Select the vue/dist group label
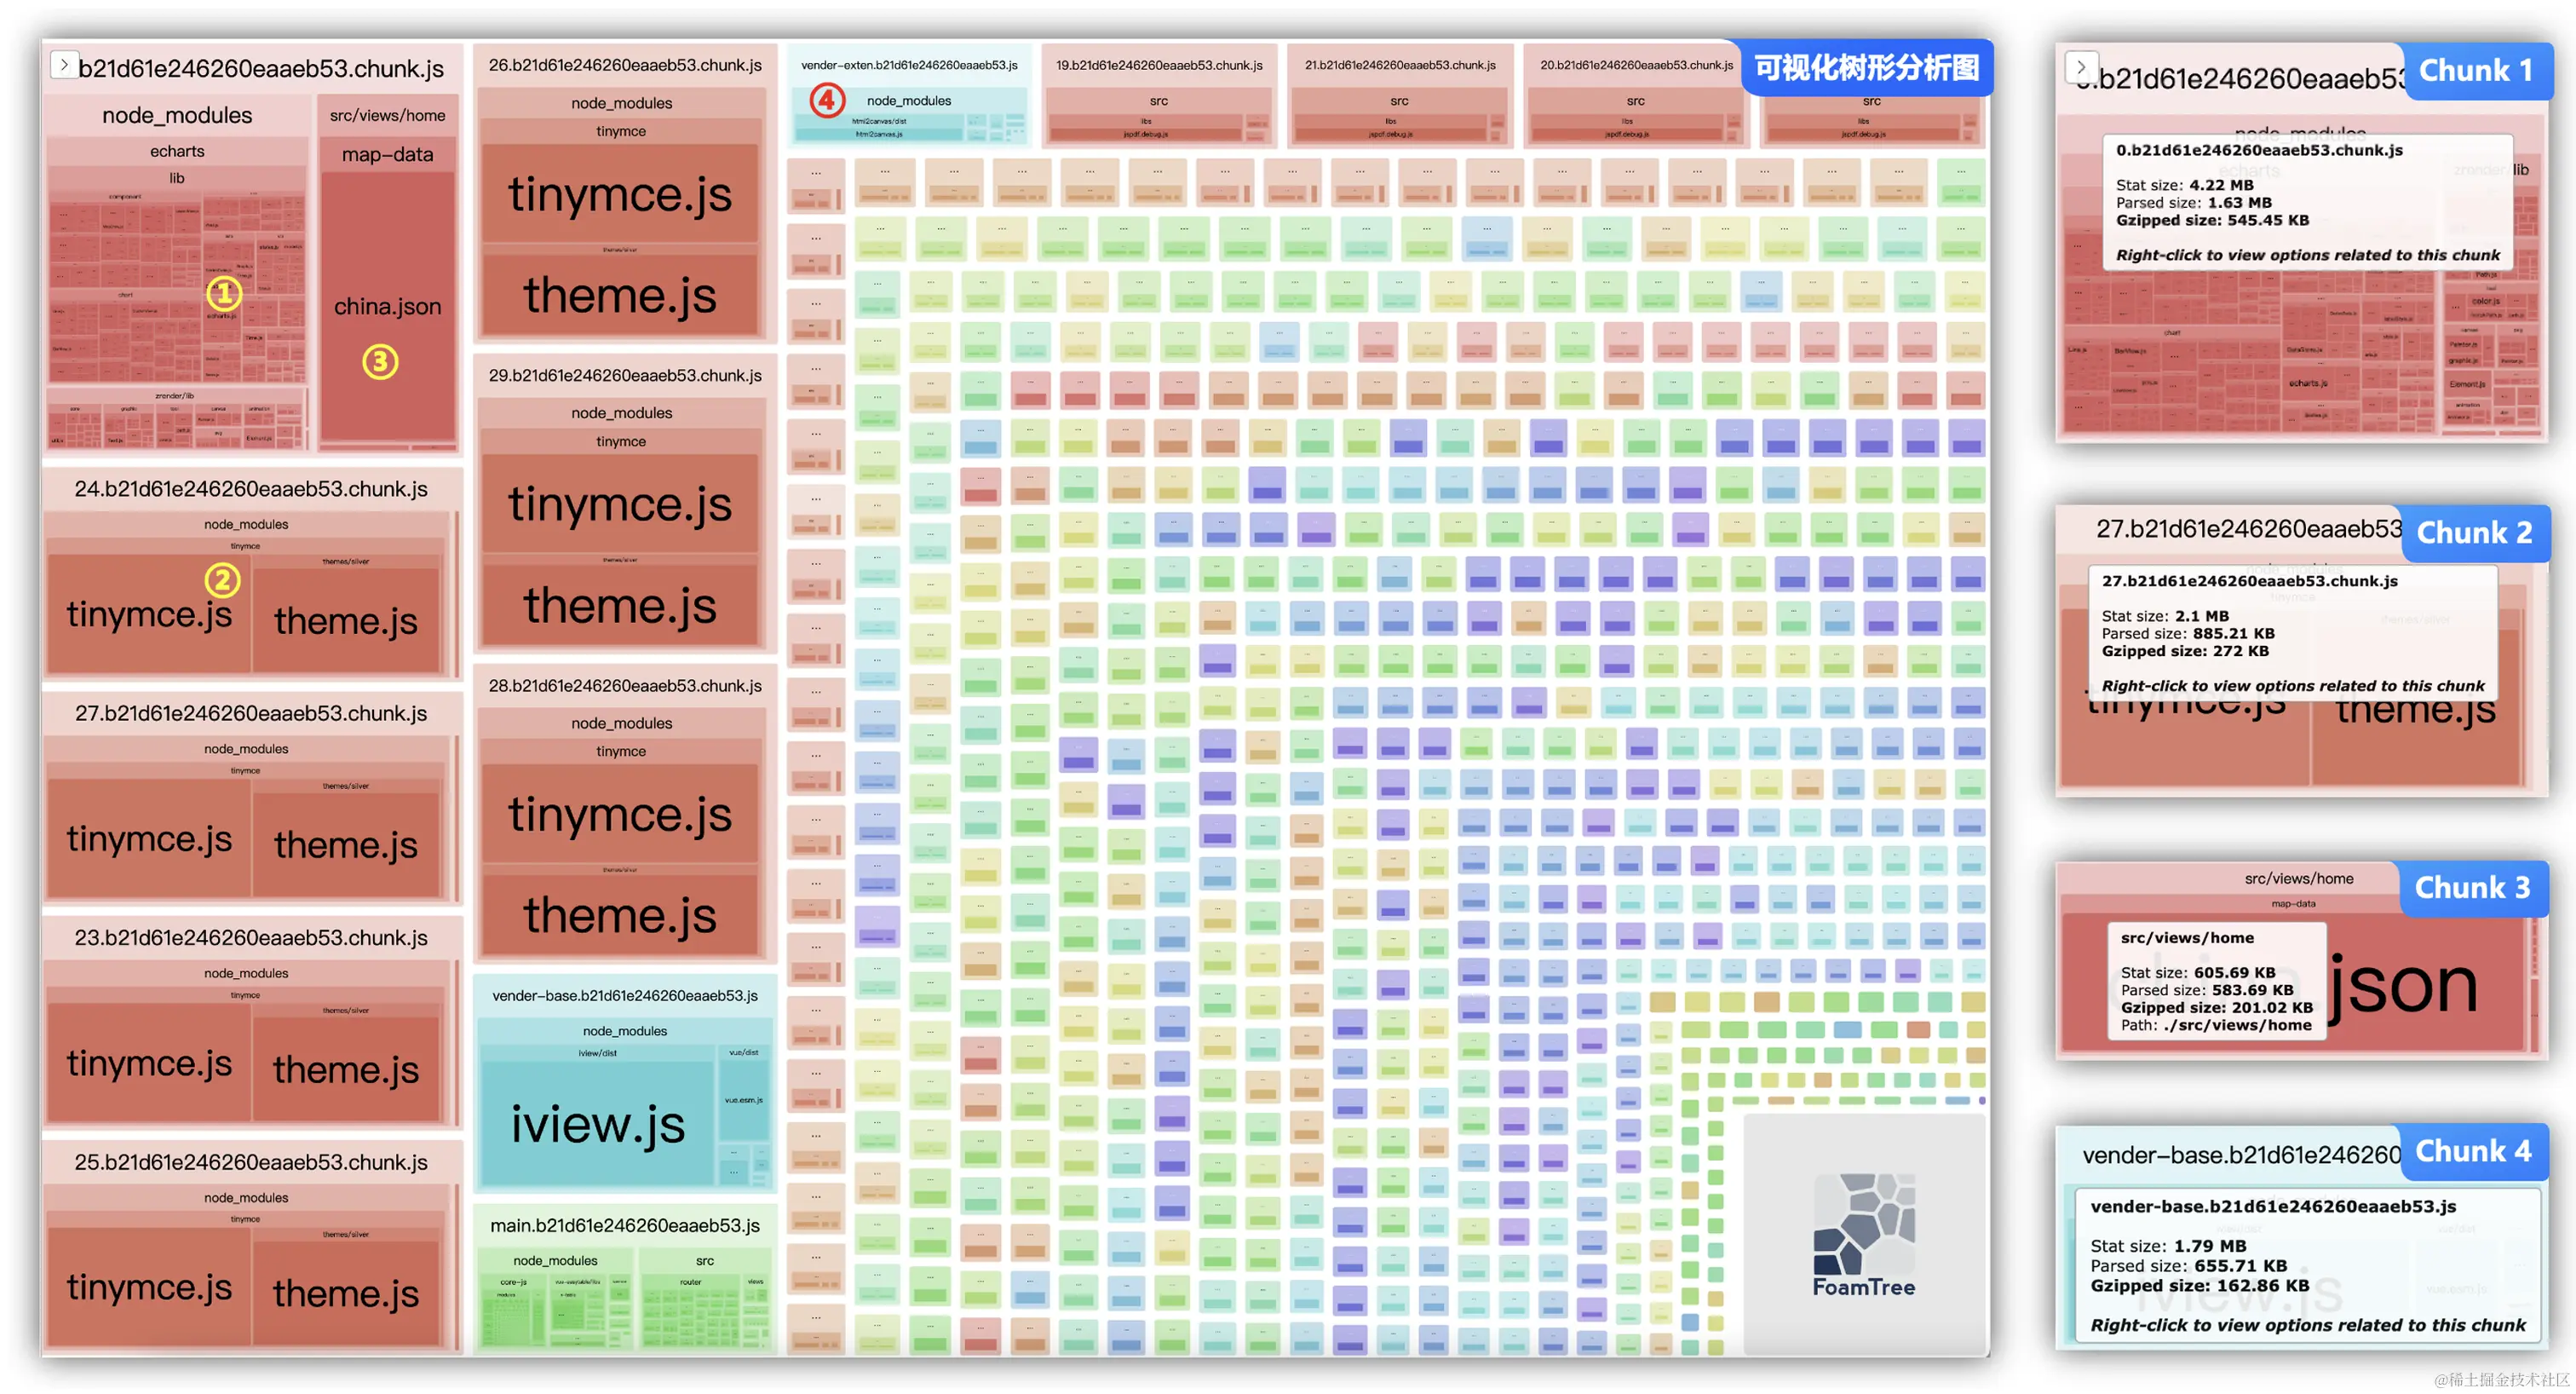2576x1394 pixels. (743, 1052)
